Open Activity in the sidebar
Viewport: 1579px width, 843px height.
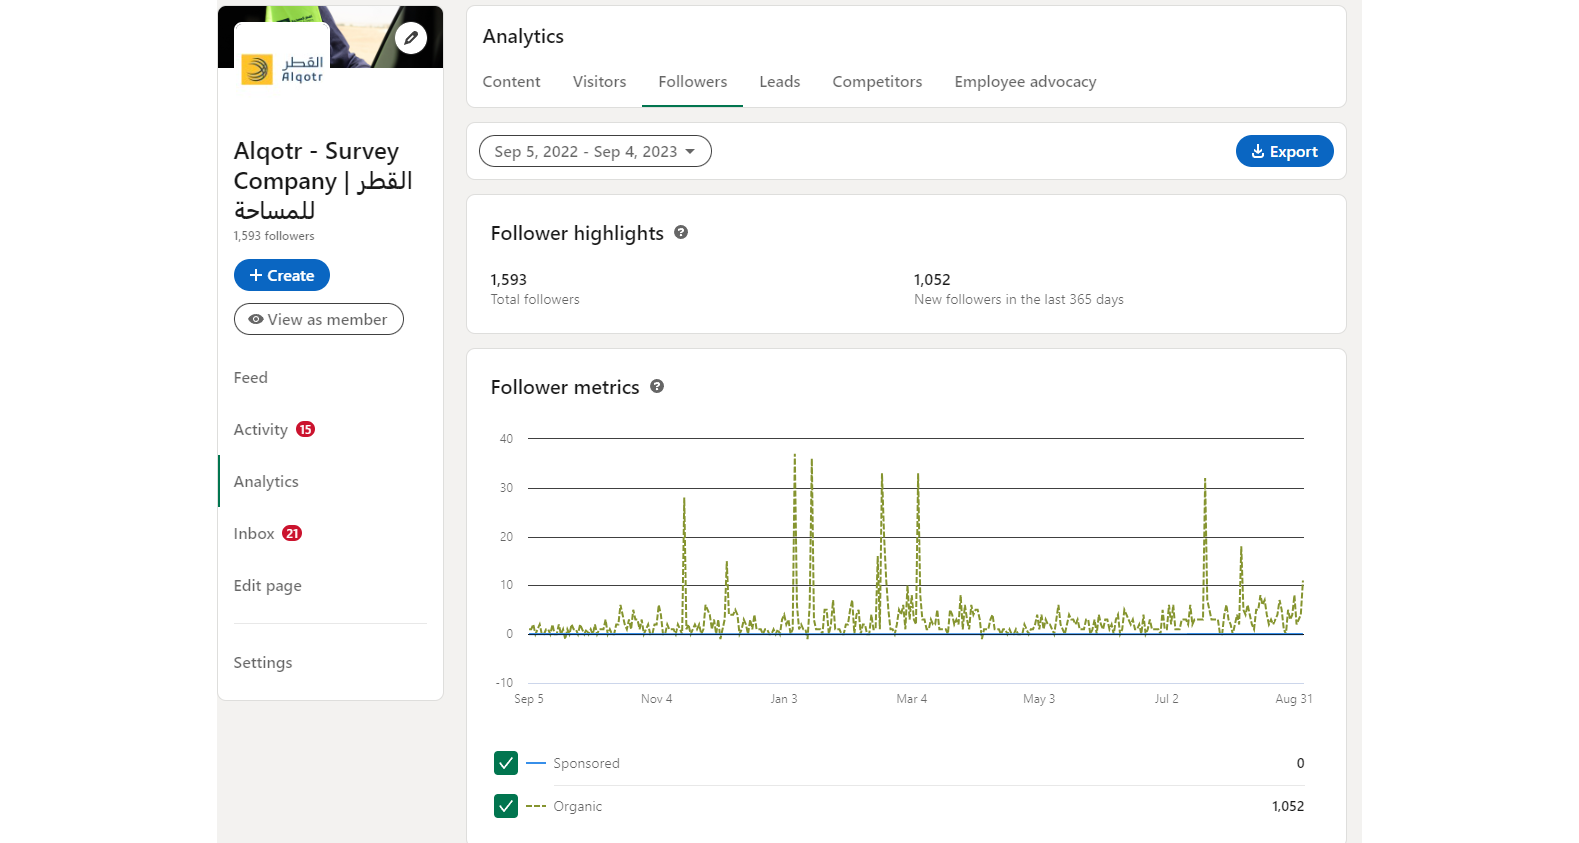[x=261, y=429]
